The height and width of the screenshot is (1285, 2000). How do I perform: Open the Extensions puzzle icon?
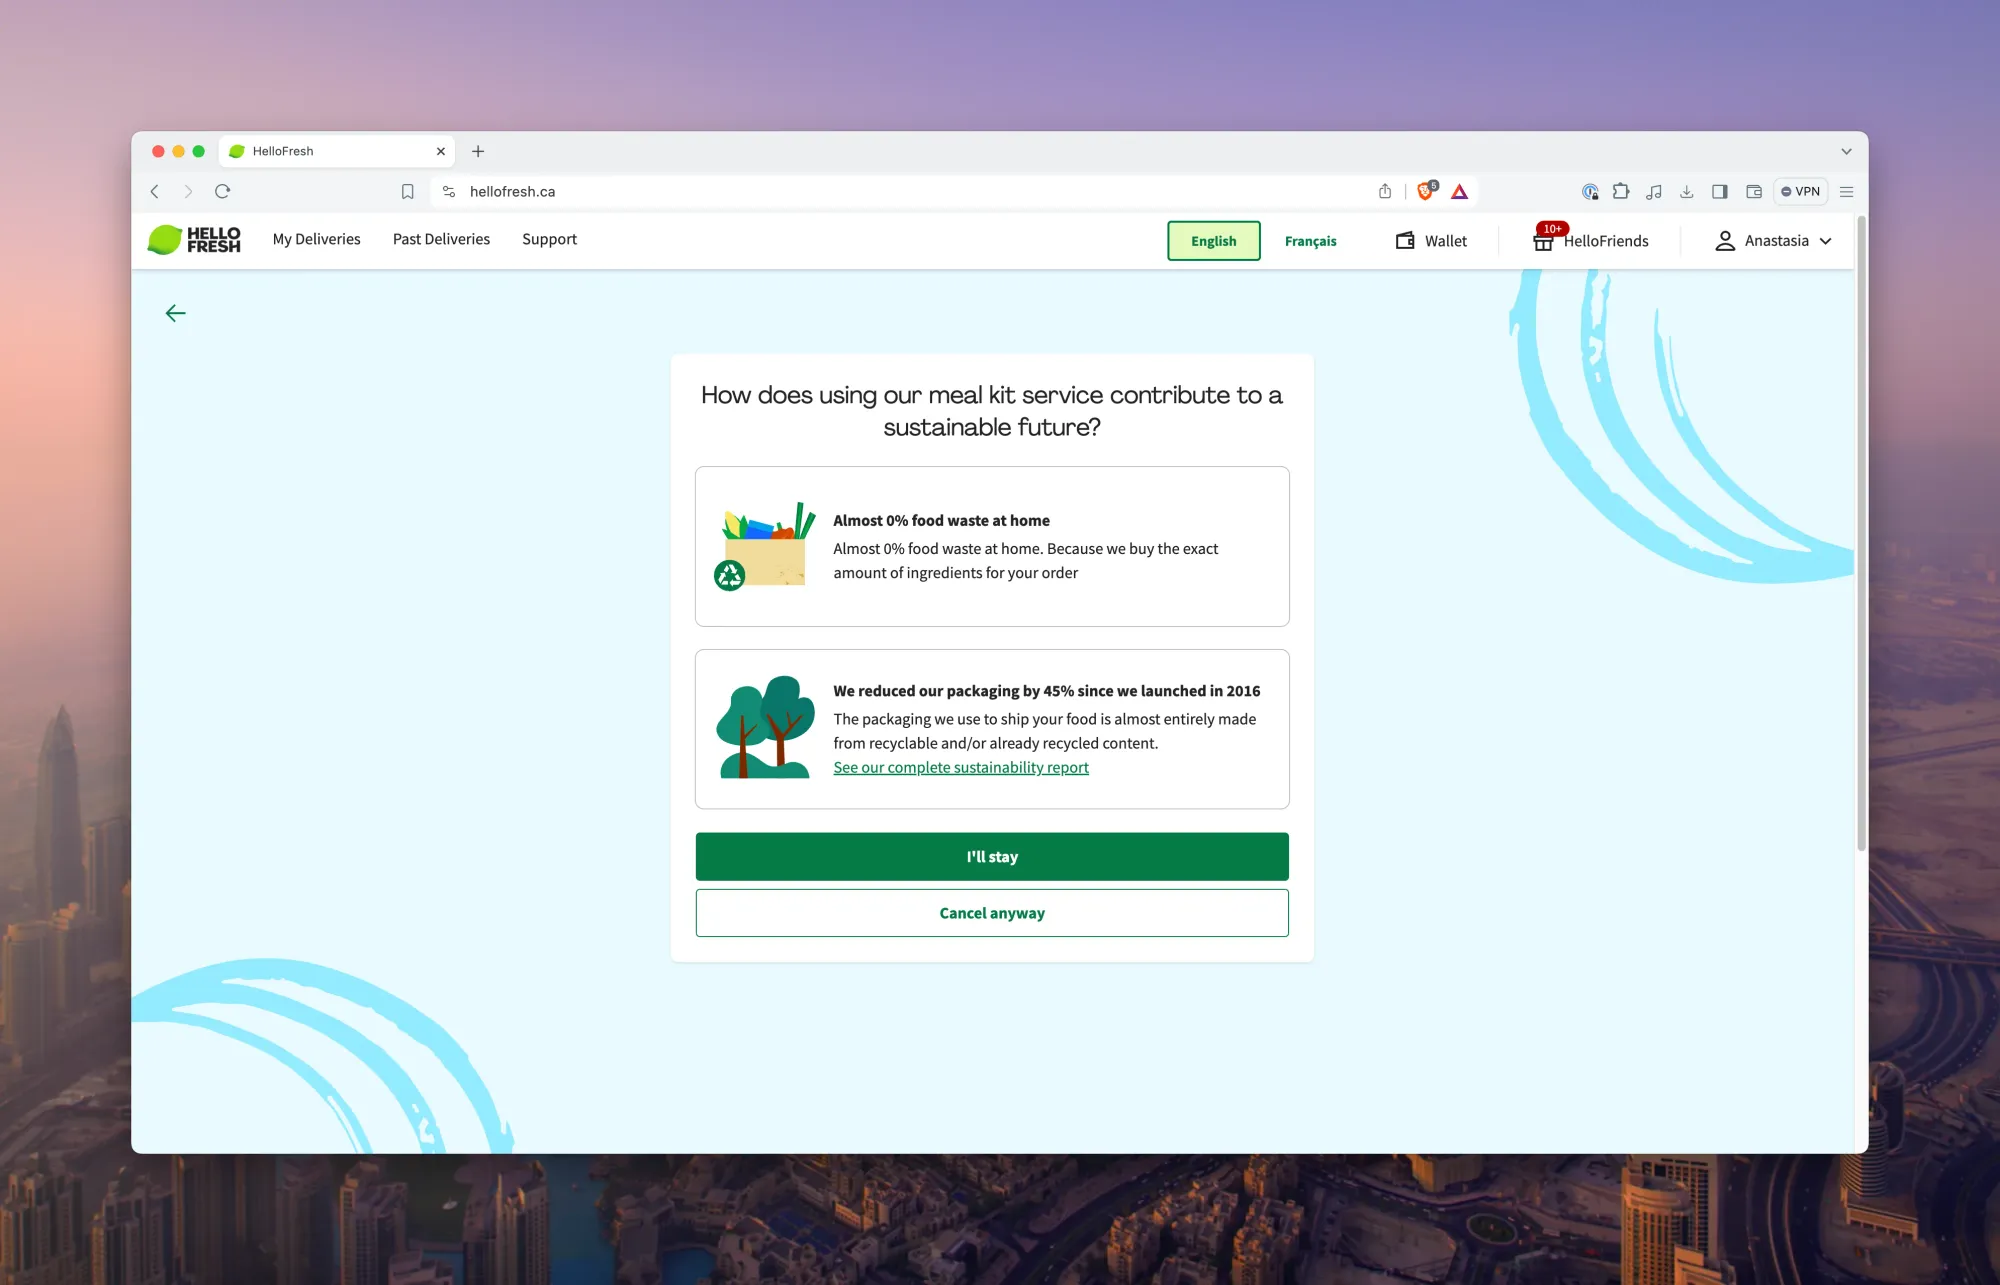(1621, 191)
